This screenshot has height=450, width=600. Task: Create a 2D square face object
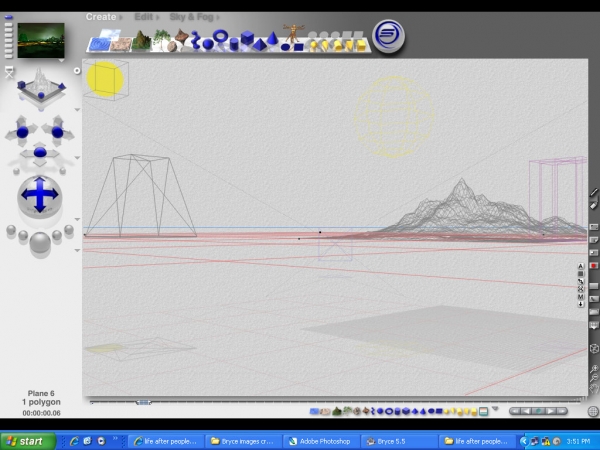click(x=298, y=47)
